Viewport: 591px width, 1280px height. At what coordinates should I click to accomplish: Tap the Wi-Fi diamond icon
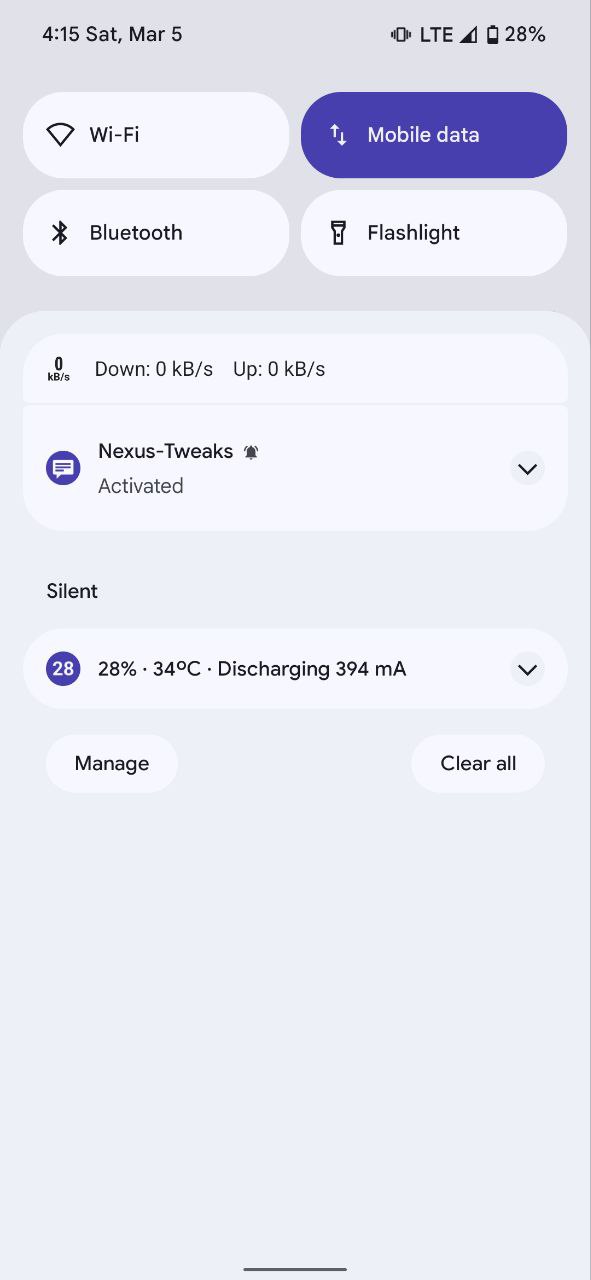pos(61,135)
